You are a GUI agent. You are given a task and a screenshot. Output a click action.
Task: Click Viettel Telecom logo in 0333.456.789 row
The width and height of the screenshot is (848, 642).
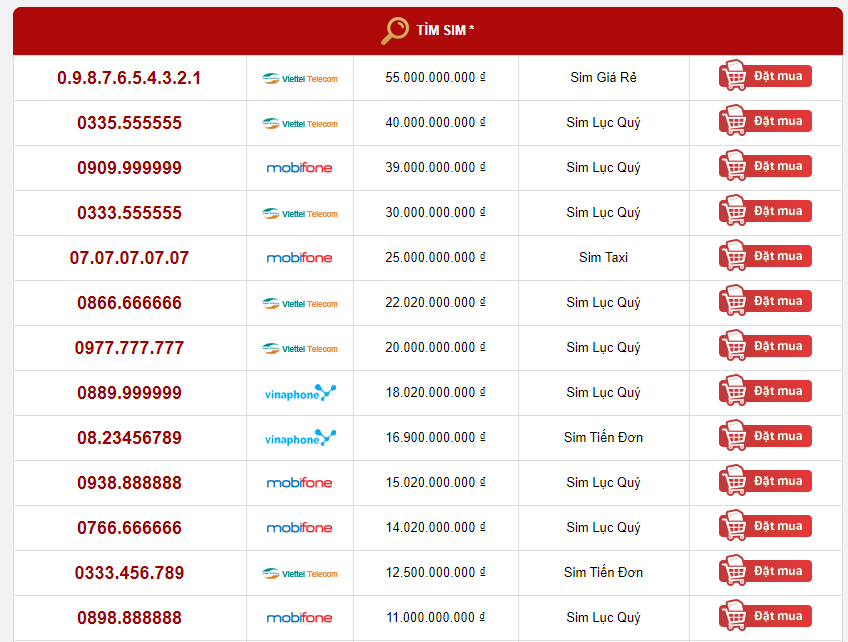click(x=300, y=573)
